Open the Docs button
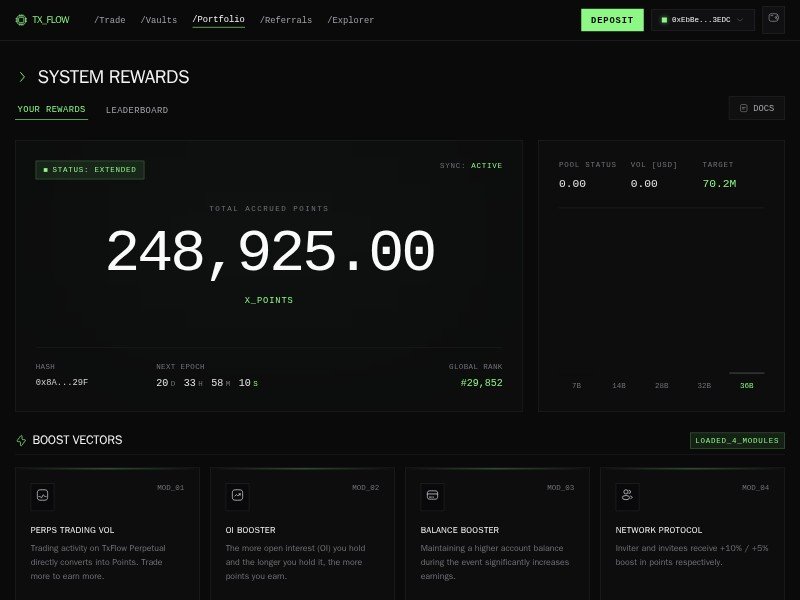The width and height of the screenshot is (800, 600). (x=756, y=108)
